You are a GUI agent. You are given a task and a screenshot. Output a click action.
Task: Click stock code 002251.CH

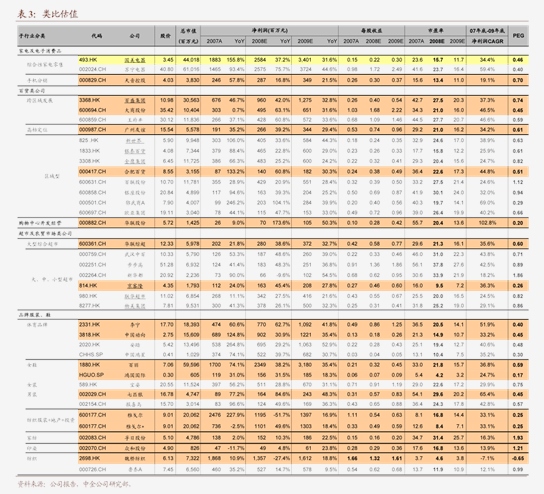[x=92, y=265]
